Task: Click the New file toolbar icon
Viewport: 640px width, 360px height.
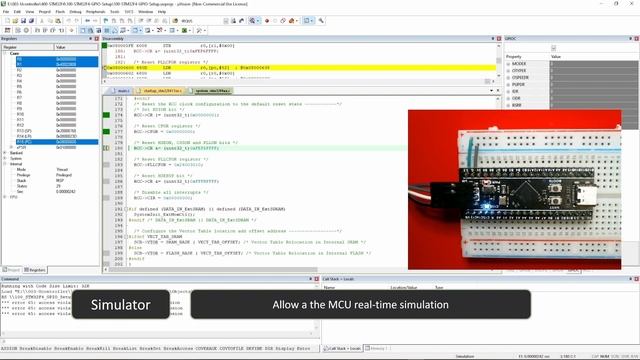Action: click(x=7, y=20)
